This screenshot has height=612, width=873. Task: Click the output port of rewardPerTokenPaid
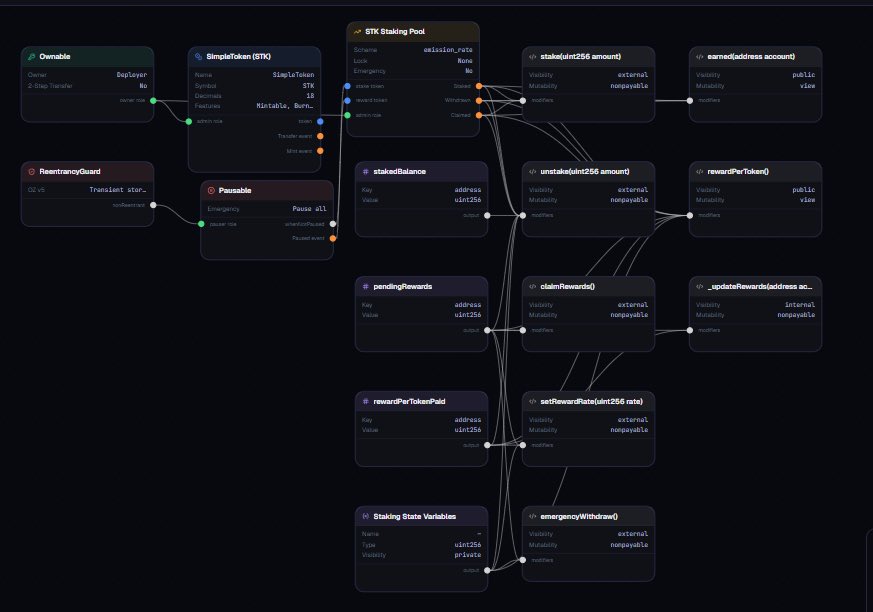pos(487,445)
